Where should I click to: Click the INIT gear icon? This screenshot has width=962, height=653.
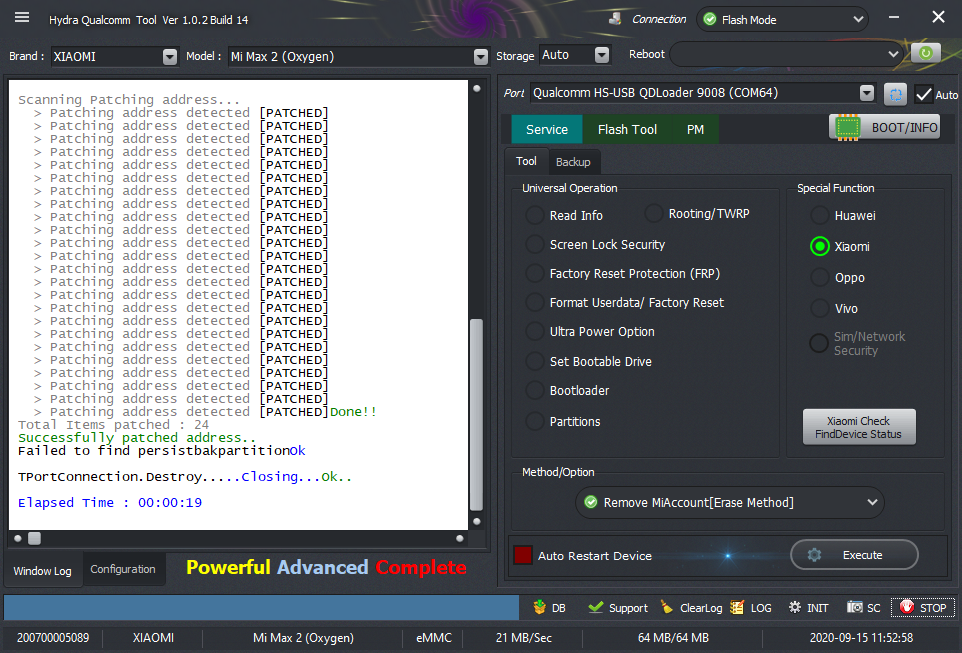point(795,608)
